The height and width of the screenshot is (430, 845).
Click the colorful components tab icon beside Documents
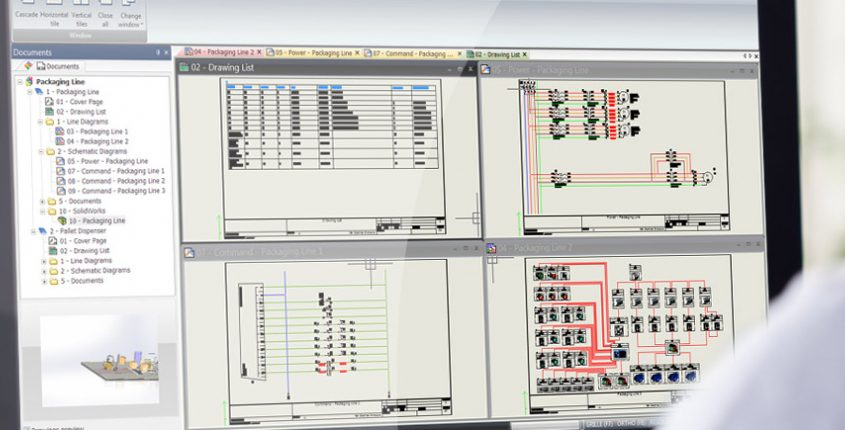coord(28,66)
